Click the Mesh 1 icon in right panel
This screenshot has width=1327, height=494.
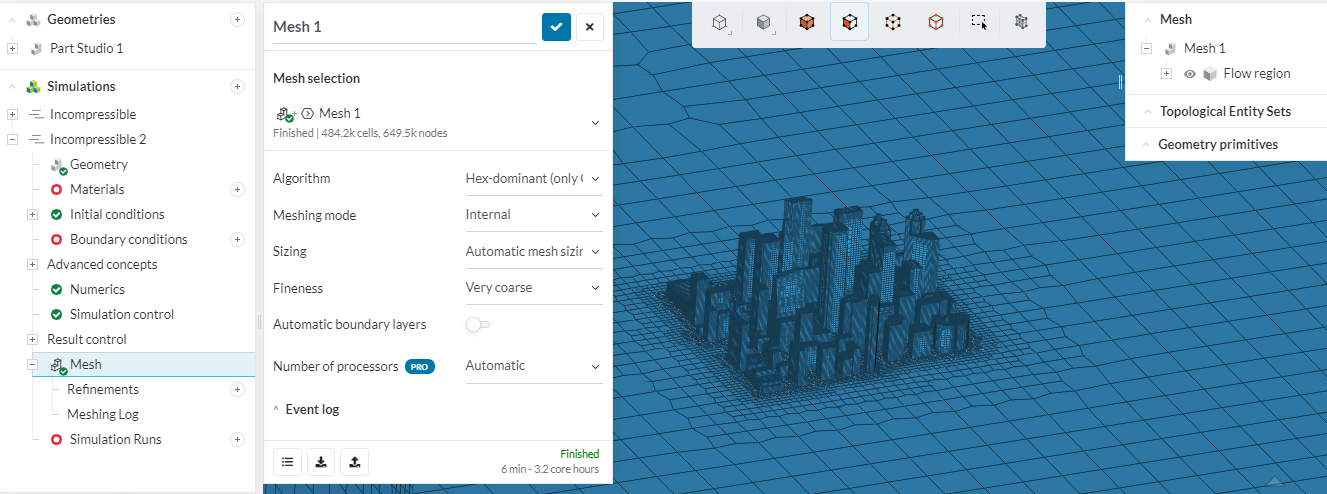tap(1170, 48)
